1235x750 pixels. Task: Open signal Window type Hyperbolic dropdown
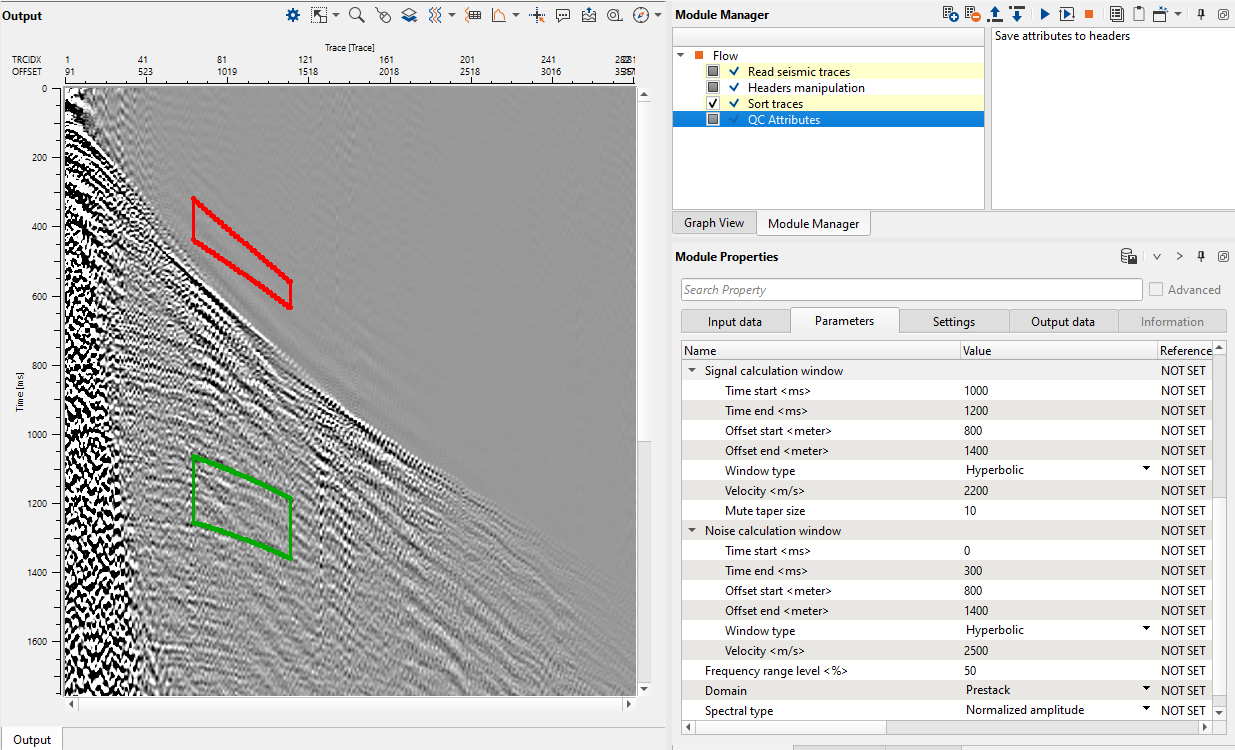[x=1146, y=470]
